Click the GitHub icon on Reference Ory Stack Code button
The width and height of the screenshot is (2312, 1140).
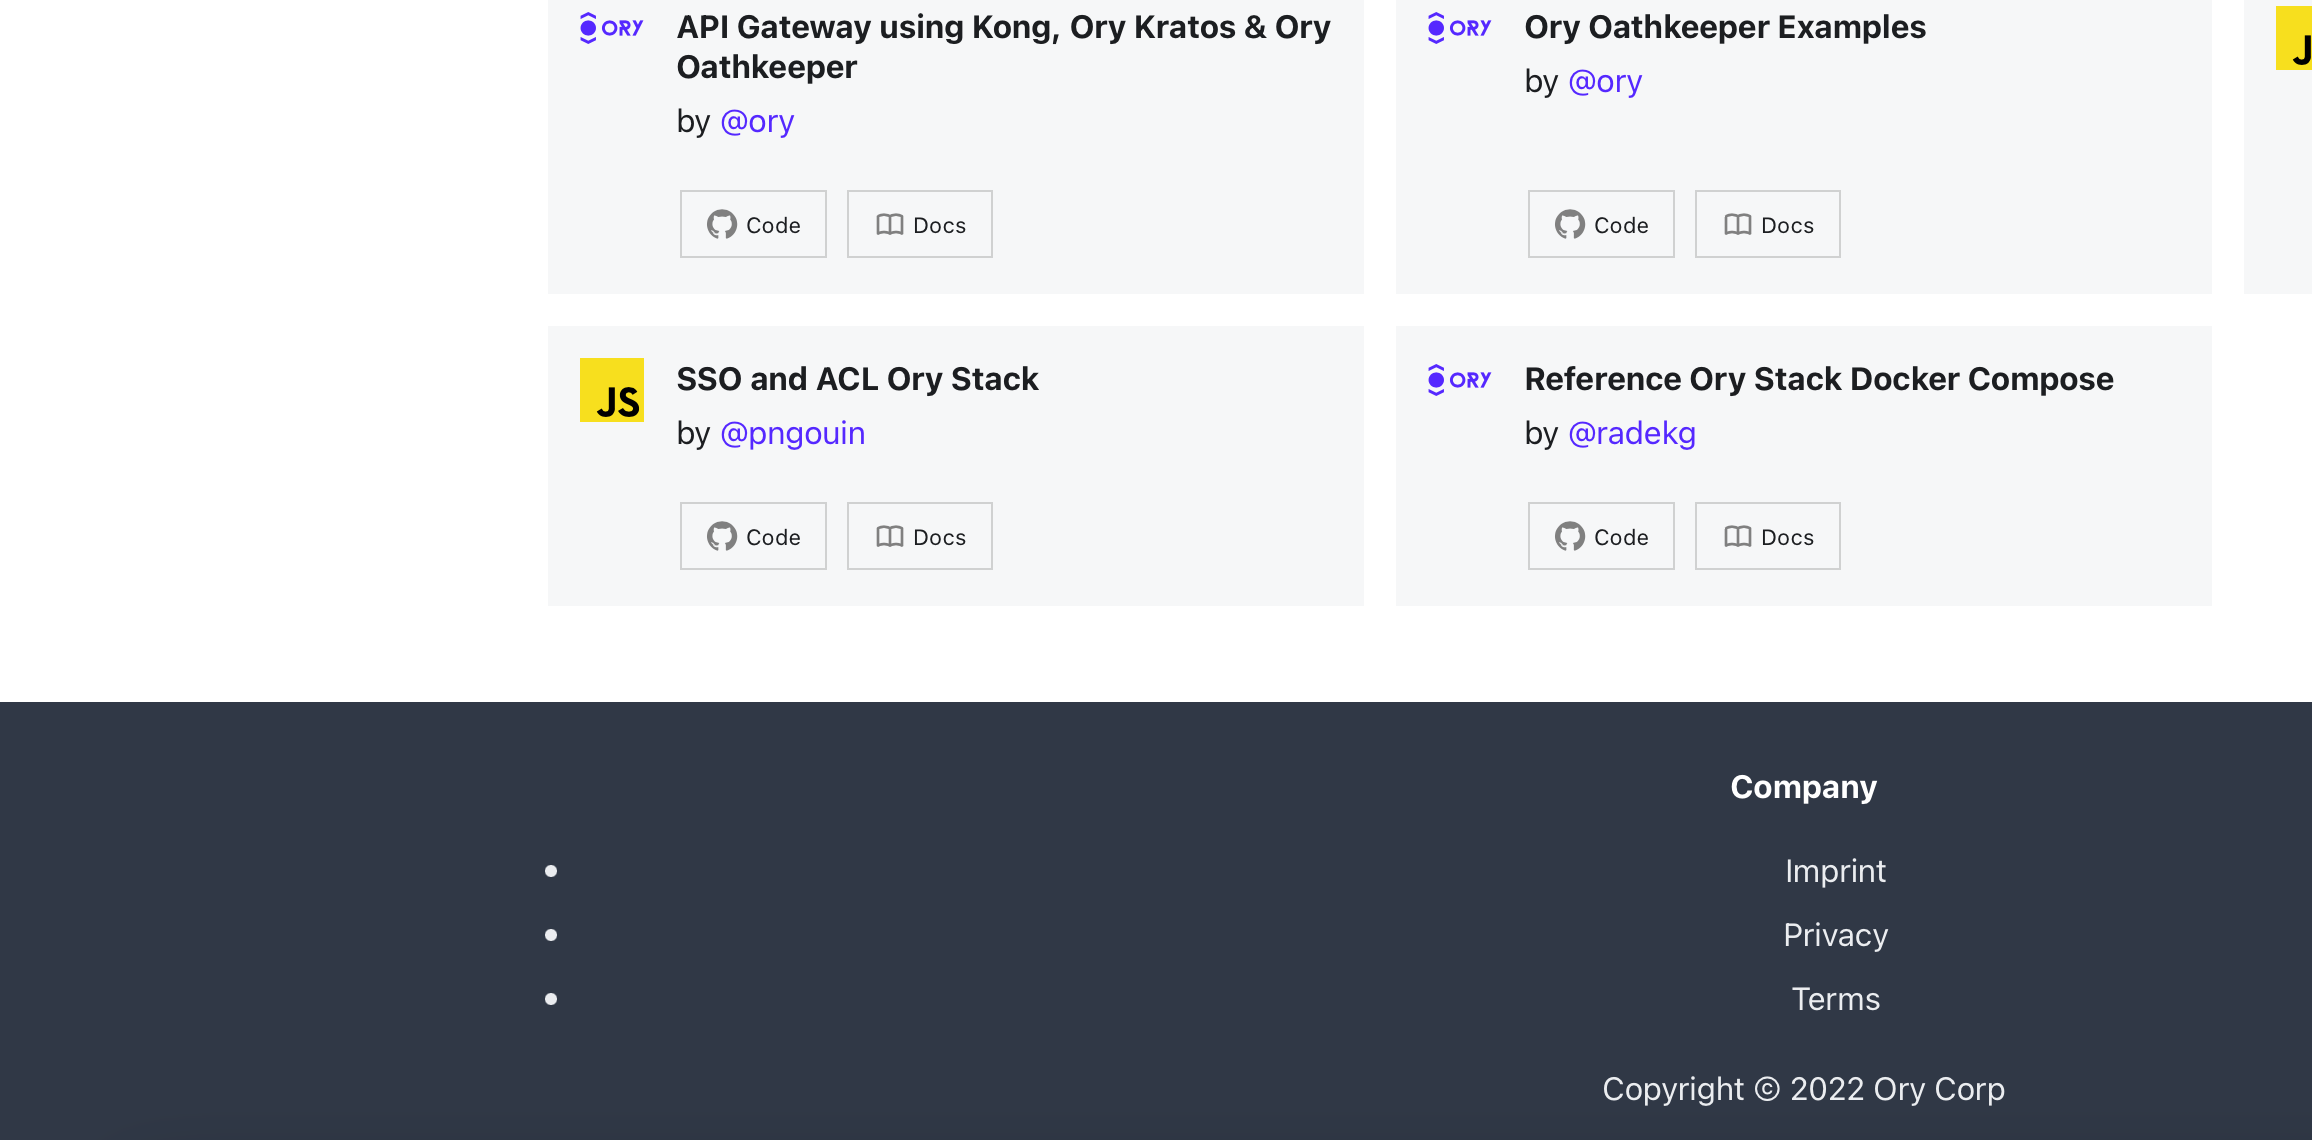(x=1570, y=536)
